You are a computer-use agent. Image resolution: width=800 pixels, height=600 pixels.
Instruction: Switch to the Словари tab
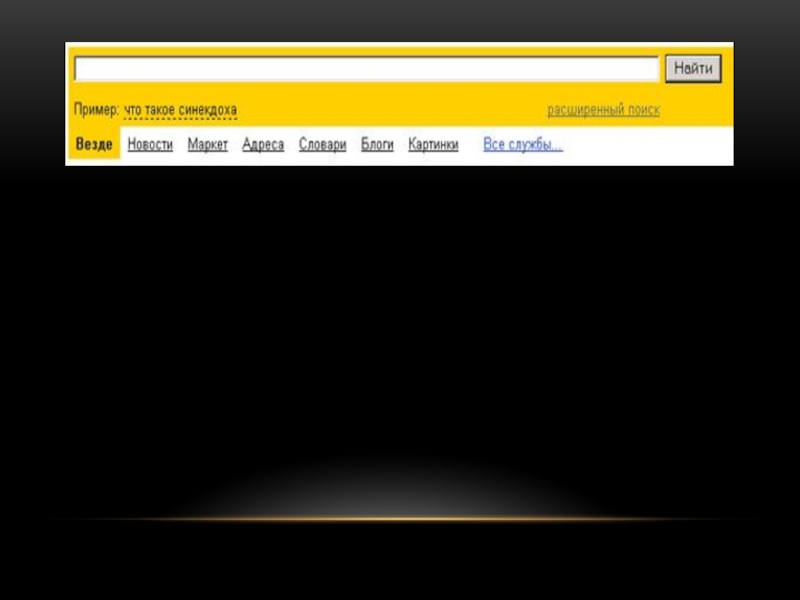coord(322,144)
